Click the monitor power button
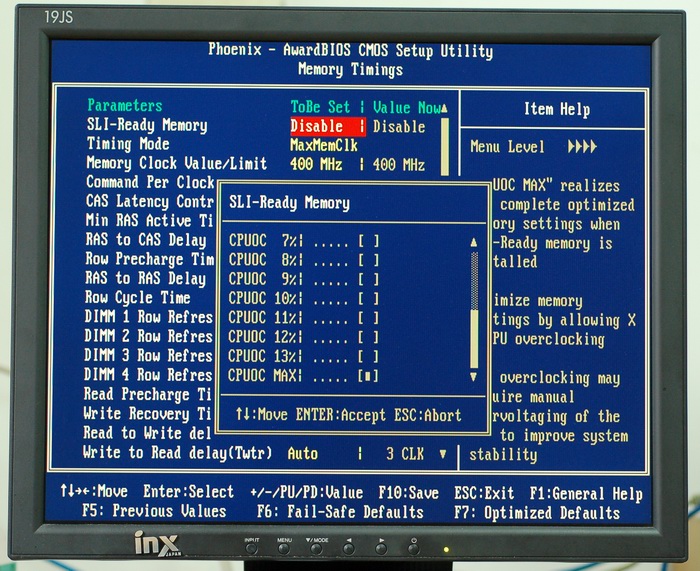Screen dimensions: 700x571 tap(413, 549)
